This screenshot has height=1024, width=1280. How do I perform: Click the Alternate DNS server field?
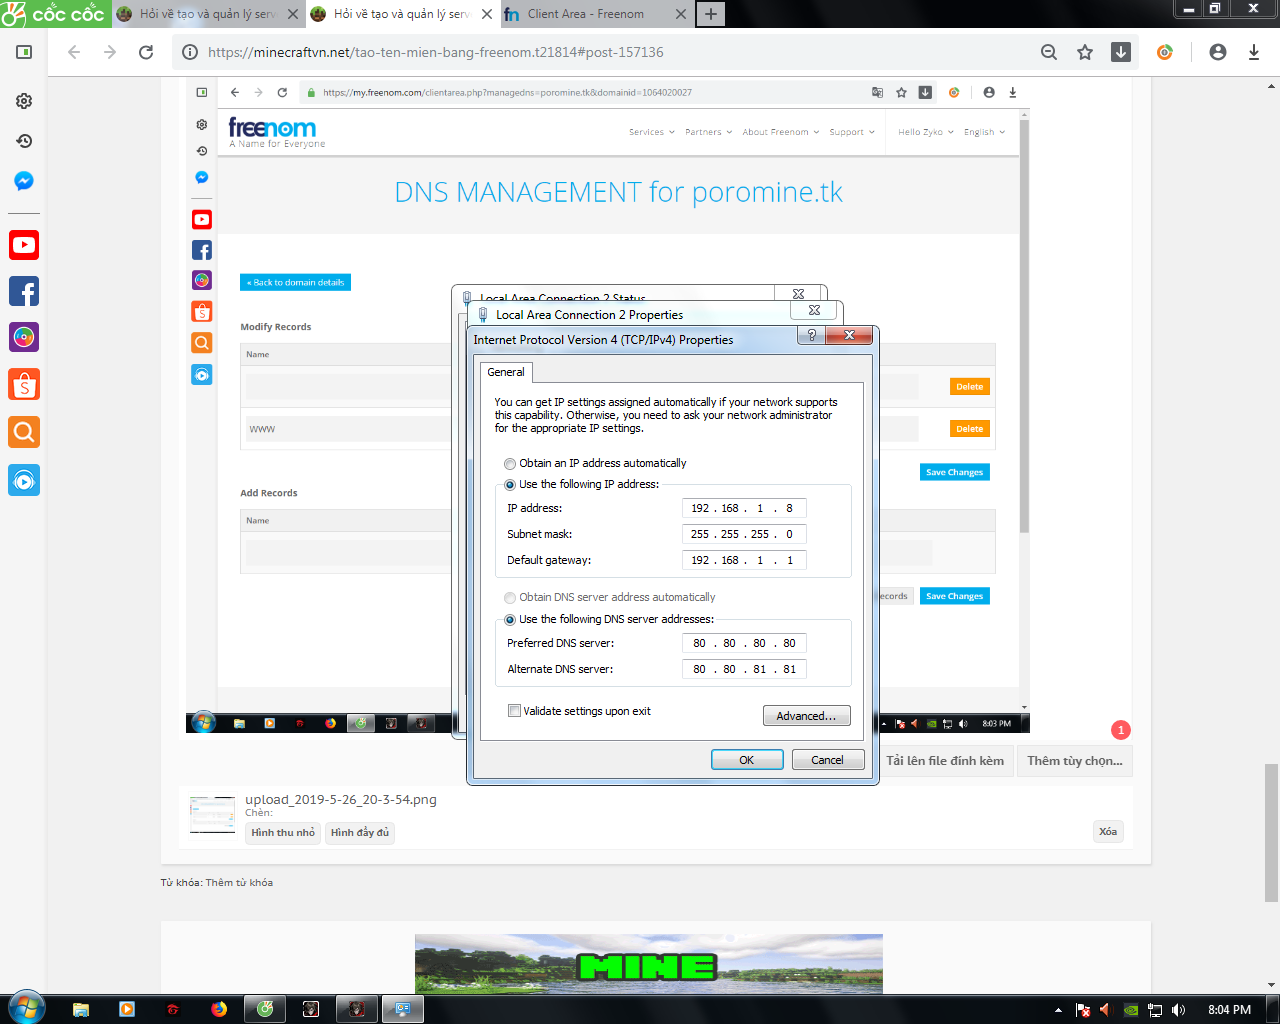click(x=744, y=669)
